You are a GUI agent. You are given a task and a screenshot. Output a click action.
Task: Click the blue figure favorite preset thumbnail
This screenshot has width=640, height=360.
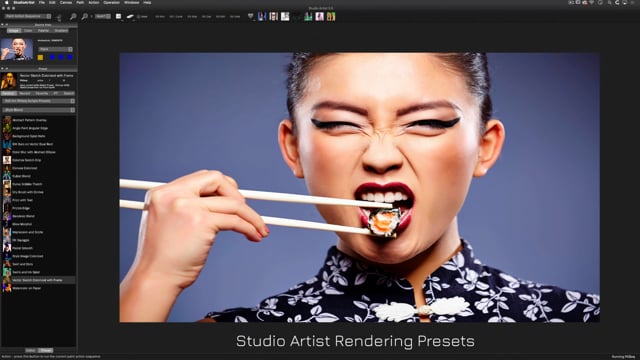262,16
